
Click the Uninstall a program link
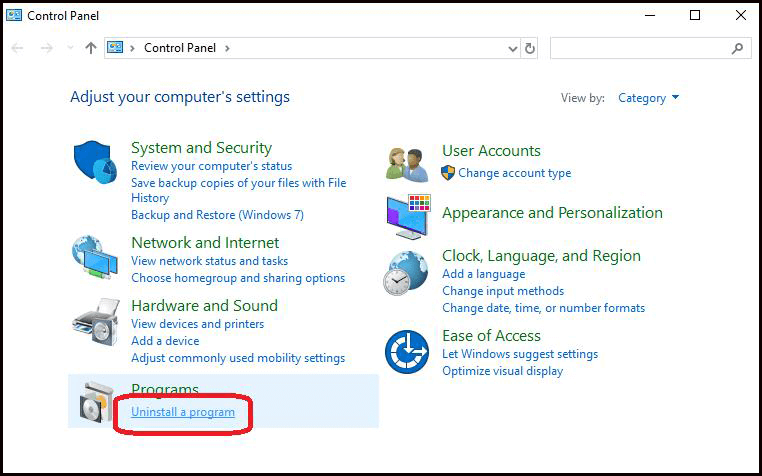183,412
